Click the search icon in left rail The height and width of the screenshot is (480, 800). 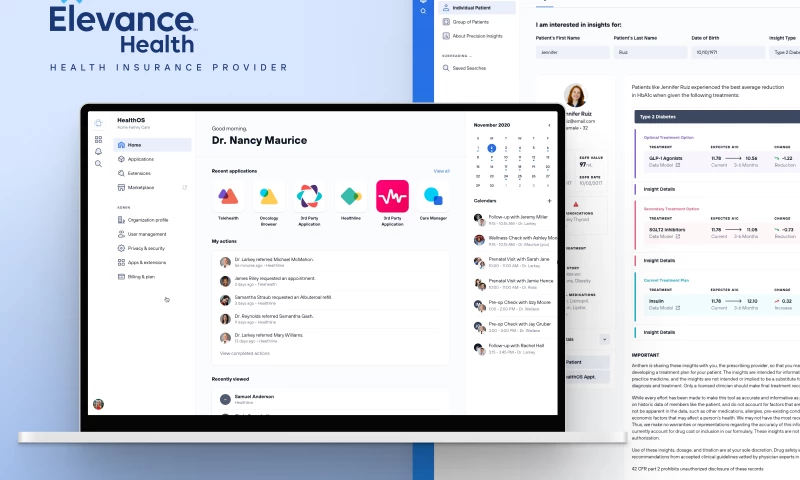pyautogui.click(x=98, y=163)
